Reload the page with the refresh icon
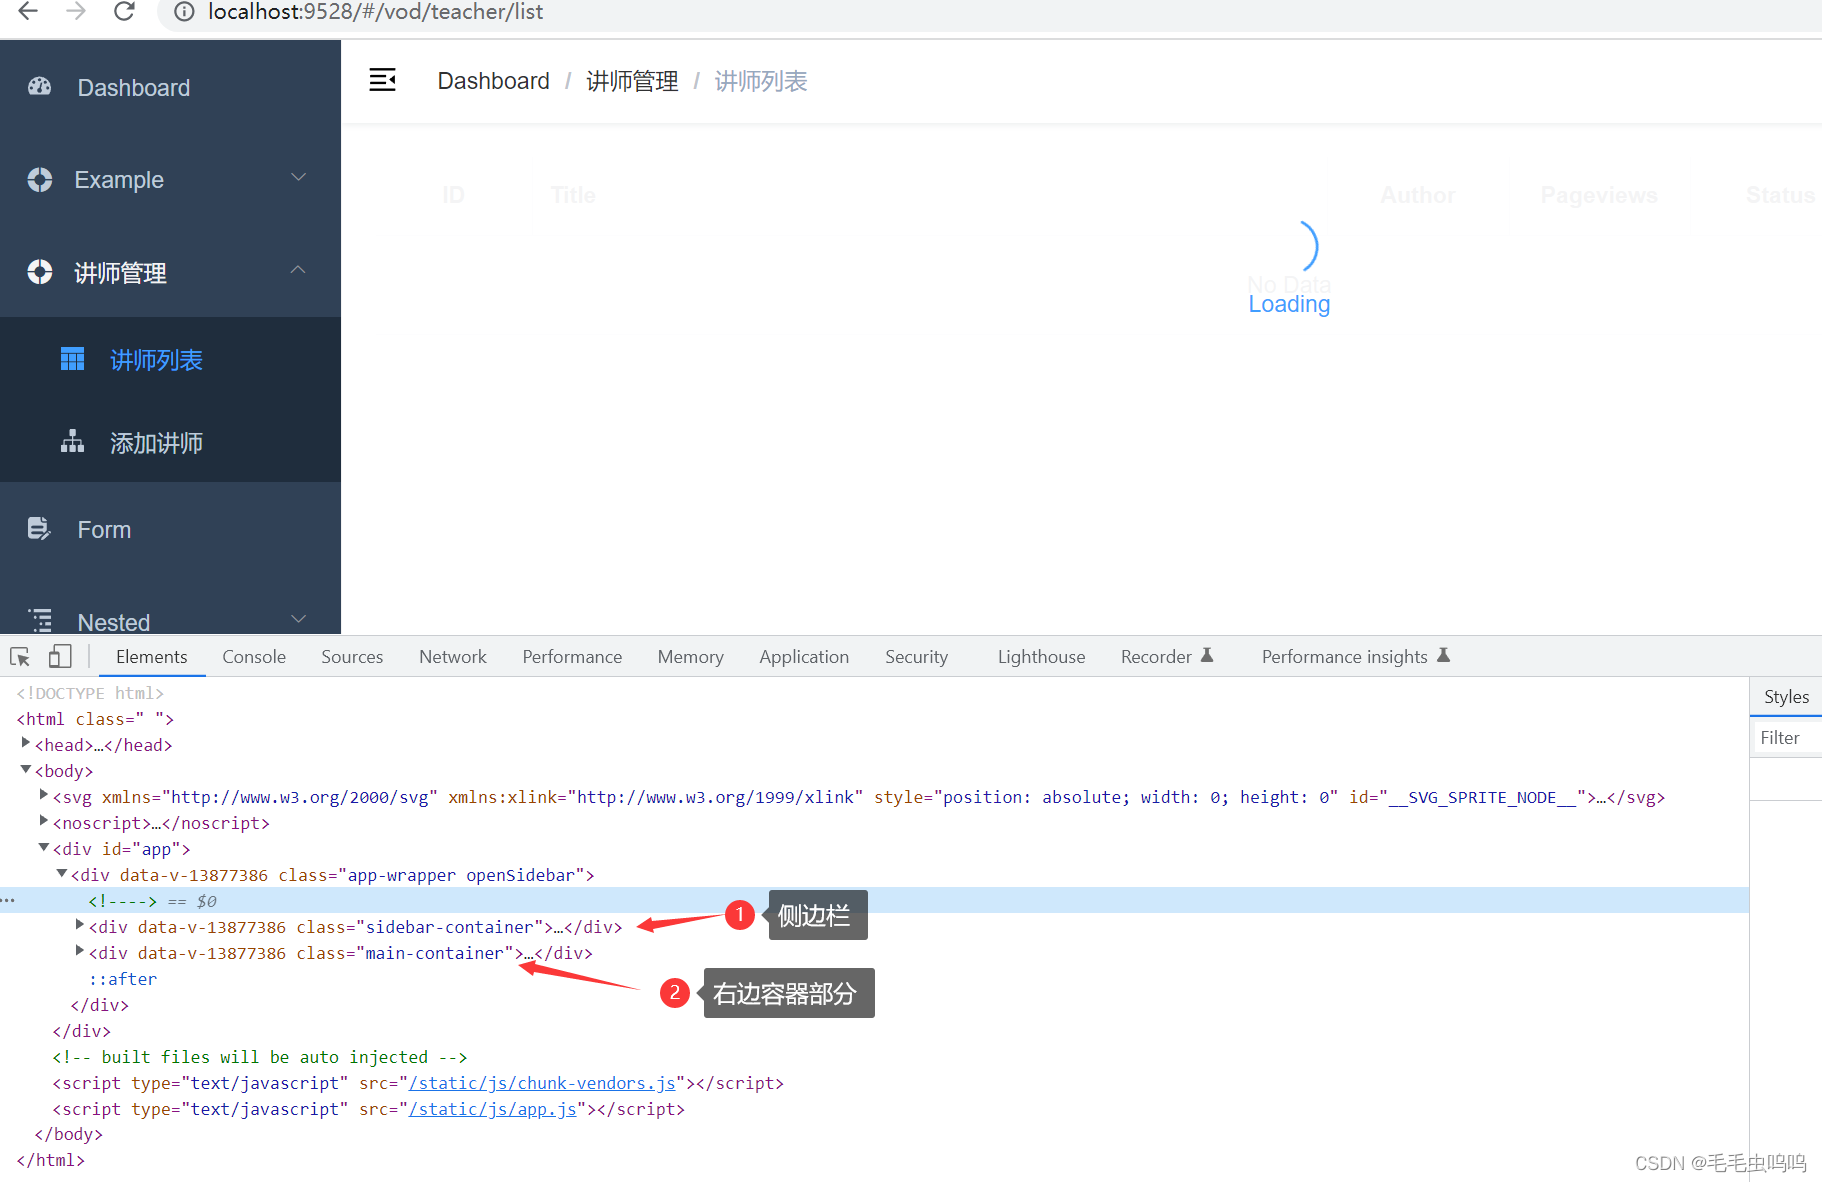The width and height of the screenshot is (1822, 1182). tap(124, 11)
